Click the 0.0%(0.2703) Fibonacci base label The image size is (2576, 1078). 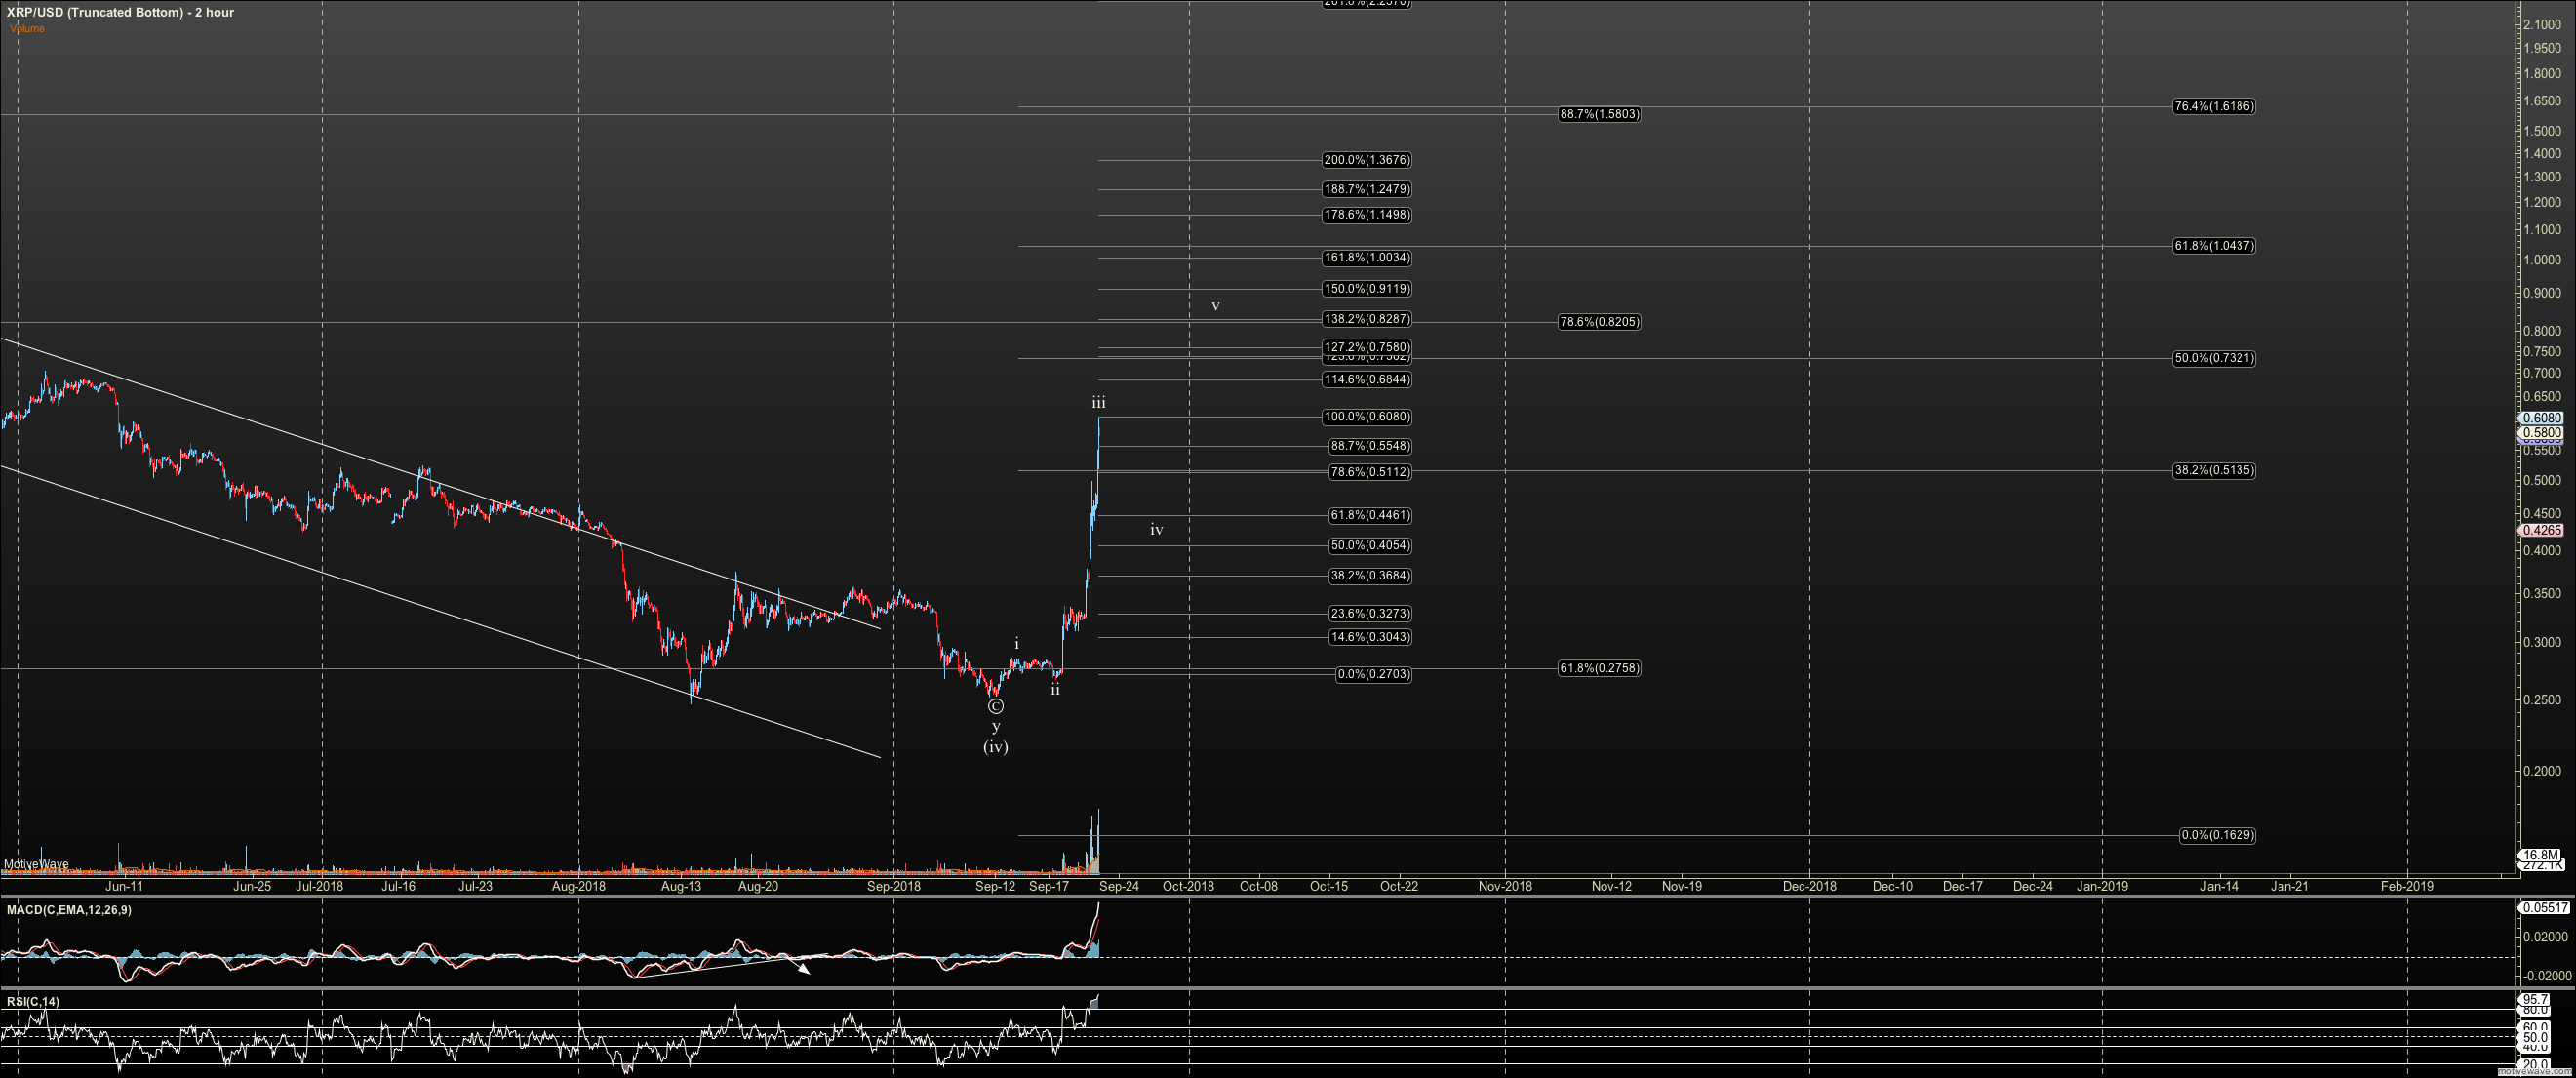pos(1374,674)
